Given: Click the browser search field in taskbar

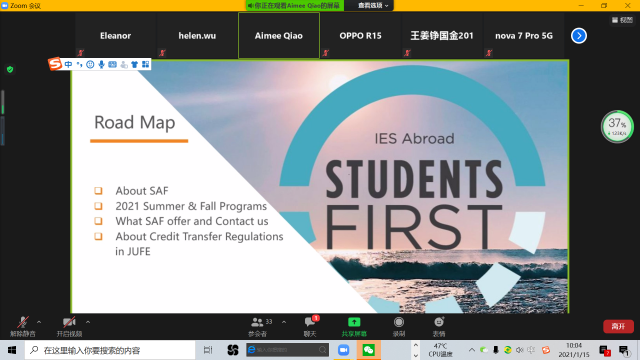Looking at the screenshot, I should (287, 350).
